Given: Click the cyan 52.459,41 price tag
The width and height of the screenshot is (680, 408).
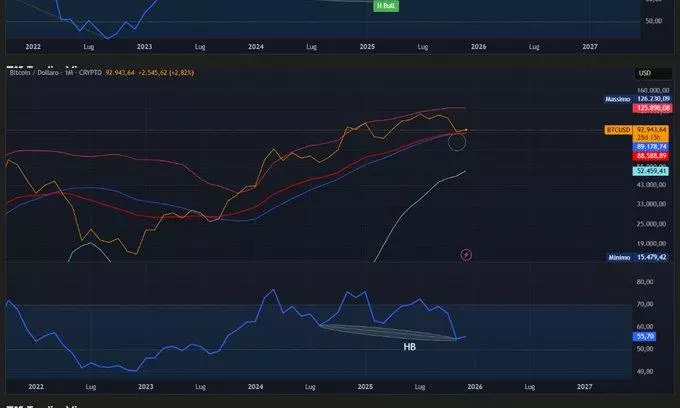Looking at the screenshot, I should point(650,171).
